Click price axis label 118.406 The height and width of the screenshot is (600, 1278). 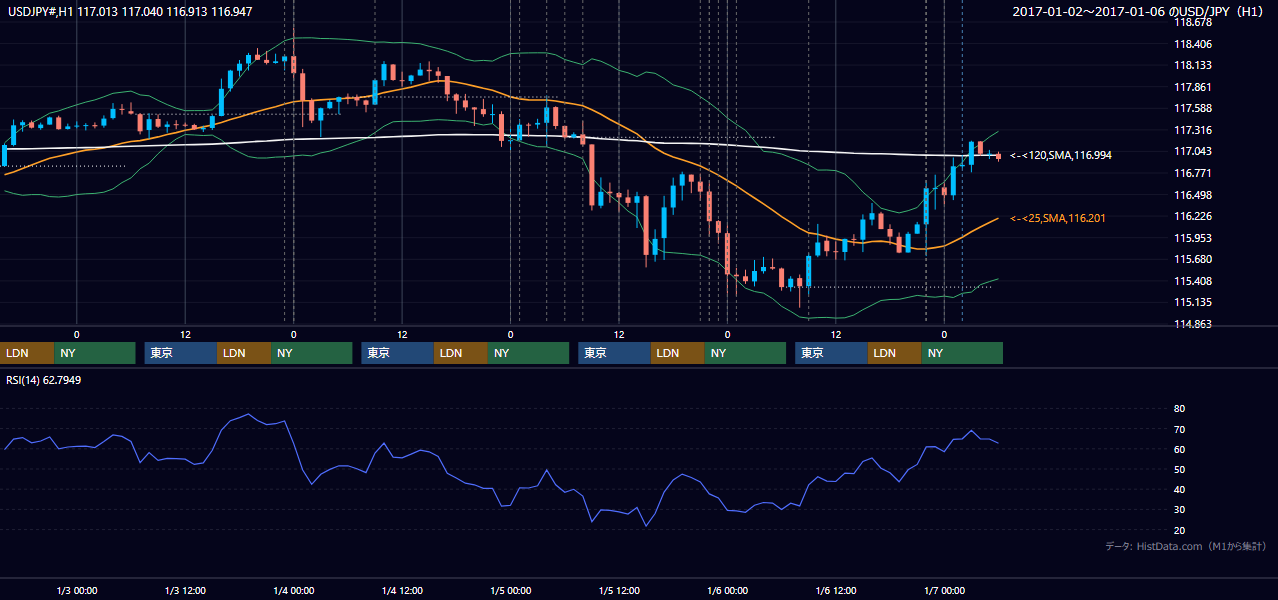[1192, 44]
